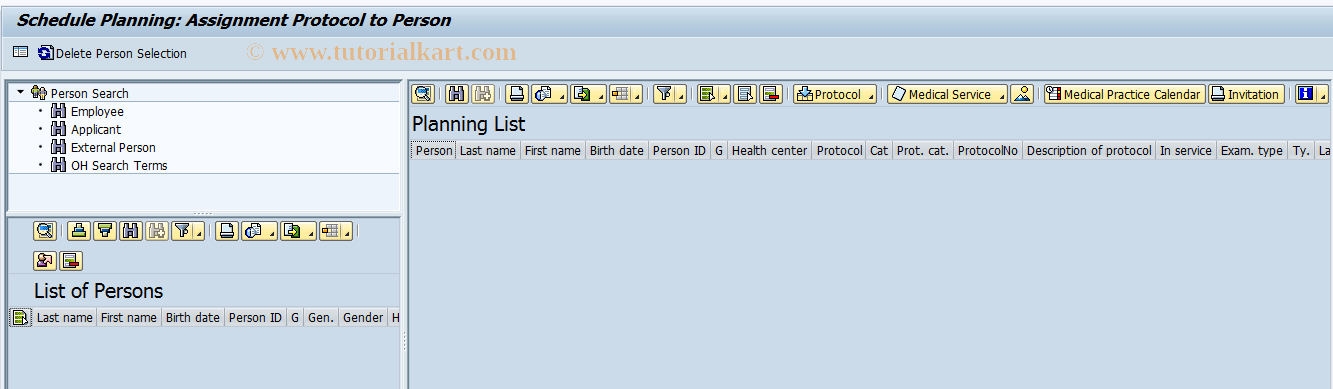This screenshot has height=389, width=1333.
Task: Click list icon with red marker in Planning List toolbar
Action: pos(770,94)
